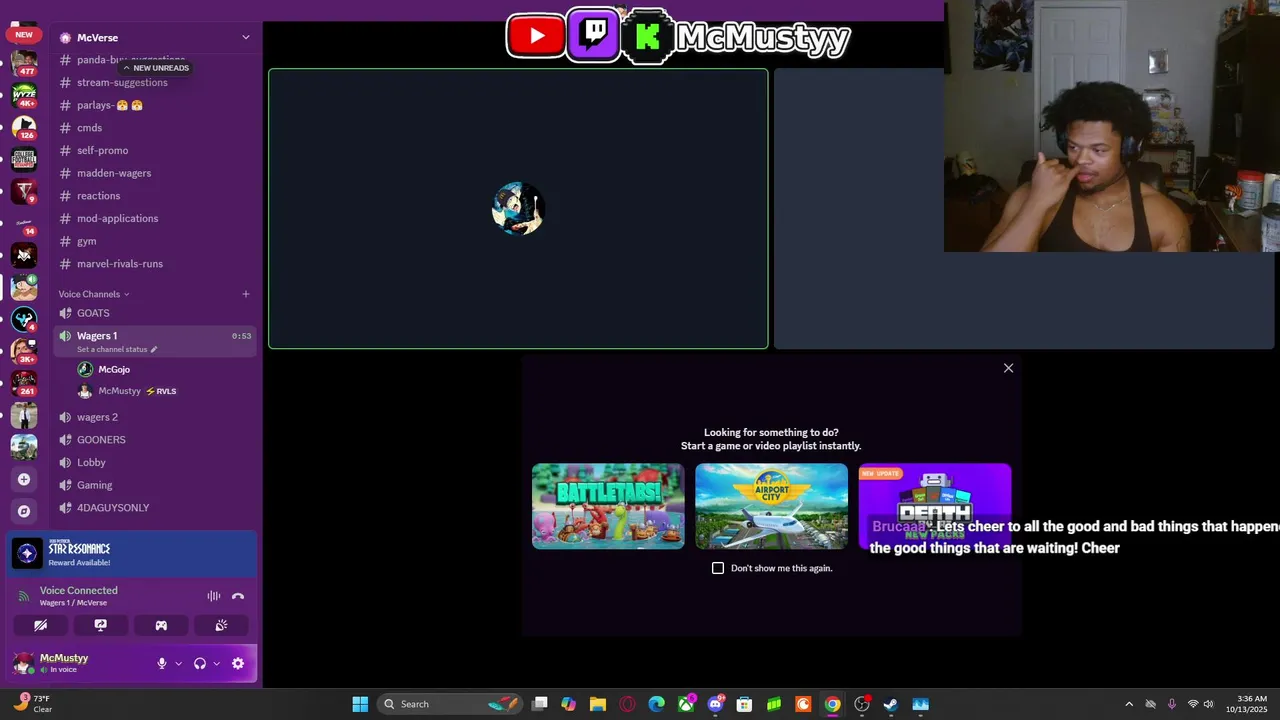Launch the Airport City activity

click(x=771, y=506)
